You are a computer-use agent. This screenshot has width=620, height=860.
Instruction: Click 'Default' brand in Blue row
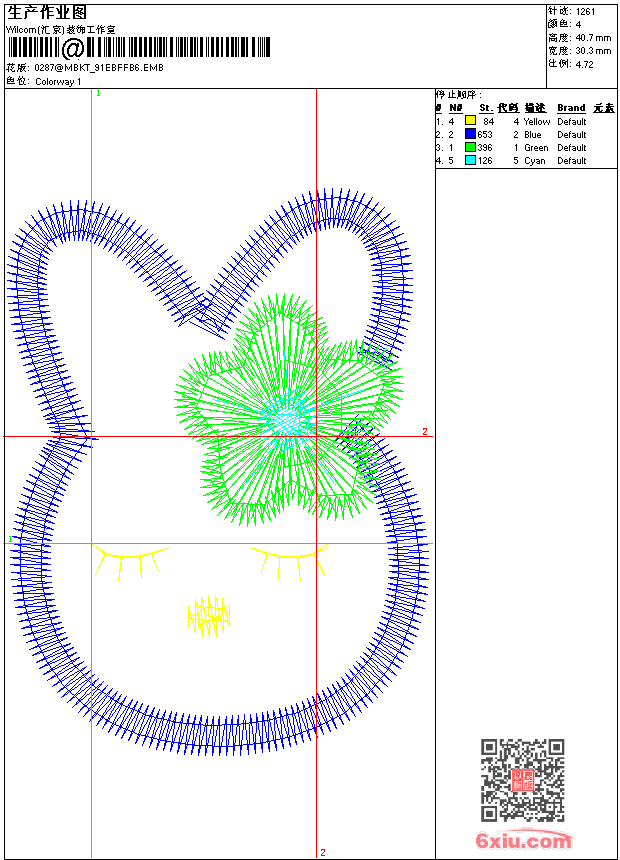coord(572,135)
